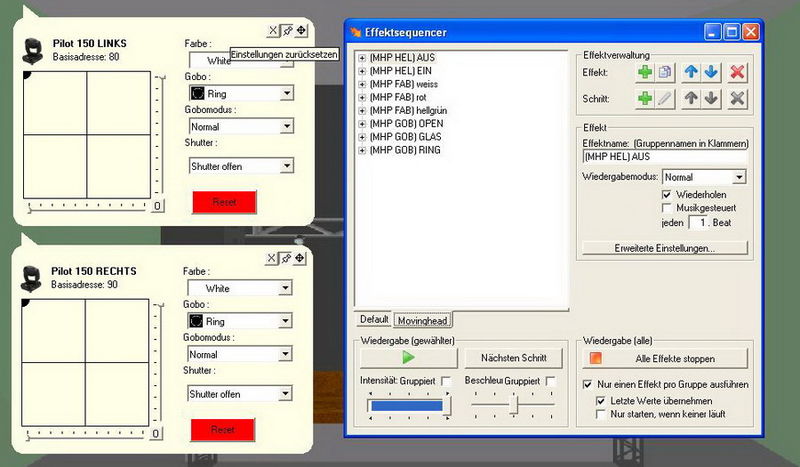
Task: Add a new step in Schritt row
Action: 645,98
